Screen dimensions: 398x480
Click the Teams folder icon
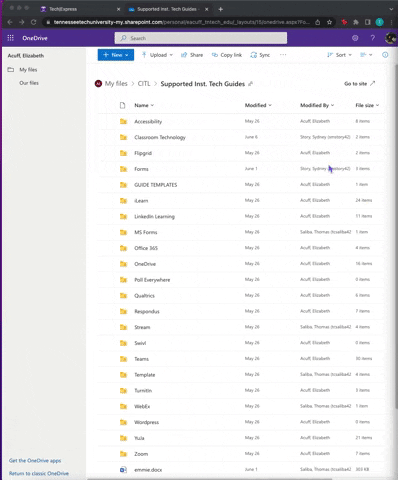point(123,359)
